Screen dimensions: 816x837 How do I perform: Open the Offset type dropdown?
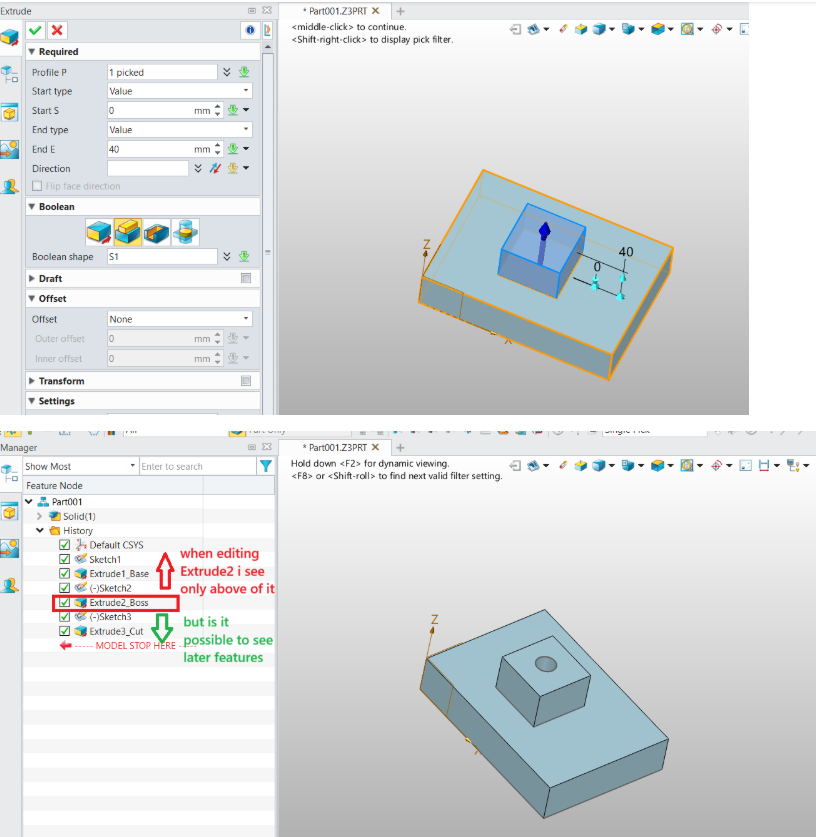pyautogui.click(x=180, y=319)
